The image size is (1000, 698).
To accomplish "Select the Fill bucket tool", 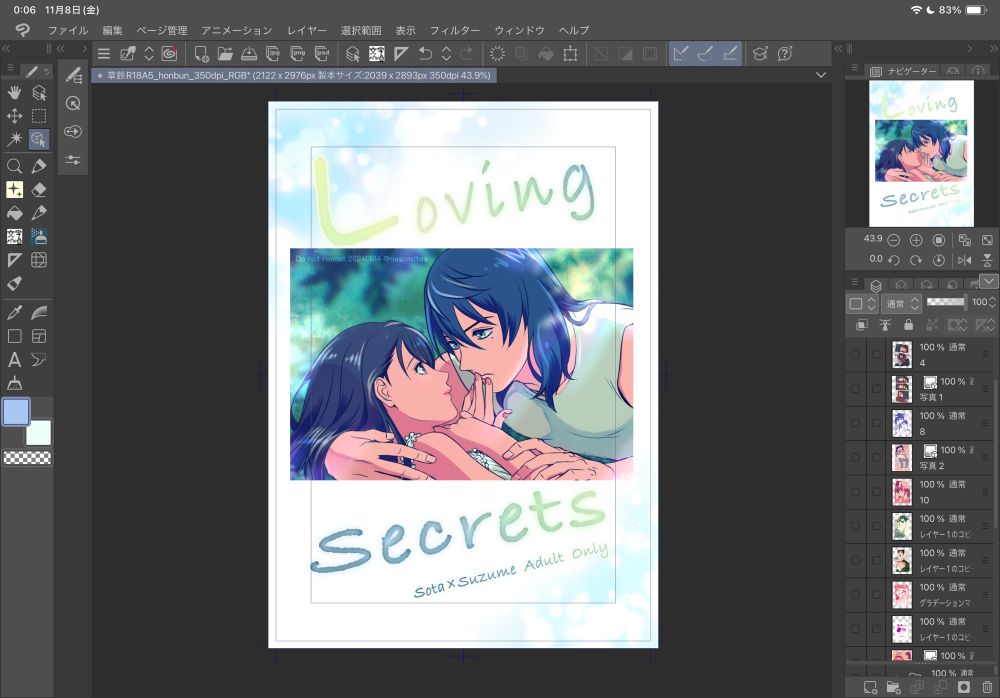I will coord(14,213).
